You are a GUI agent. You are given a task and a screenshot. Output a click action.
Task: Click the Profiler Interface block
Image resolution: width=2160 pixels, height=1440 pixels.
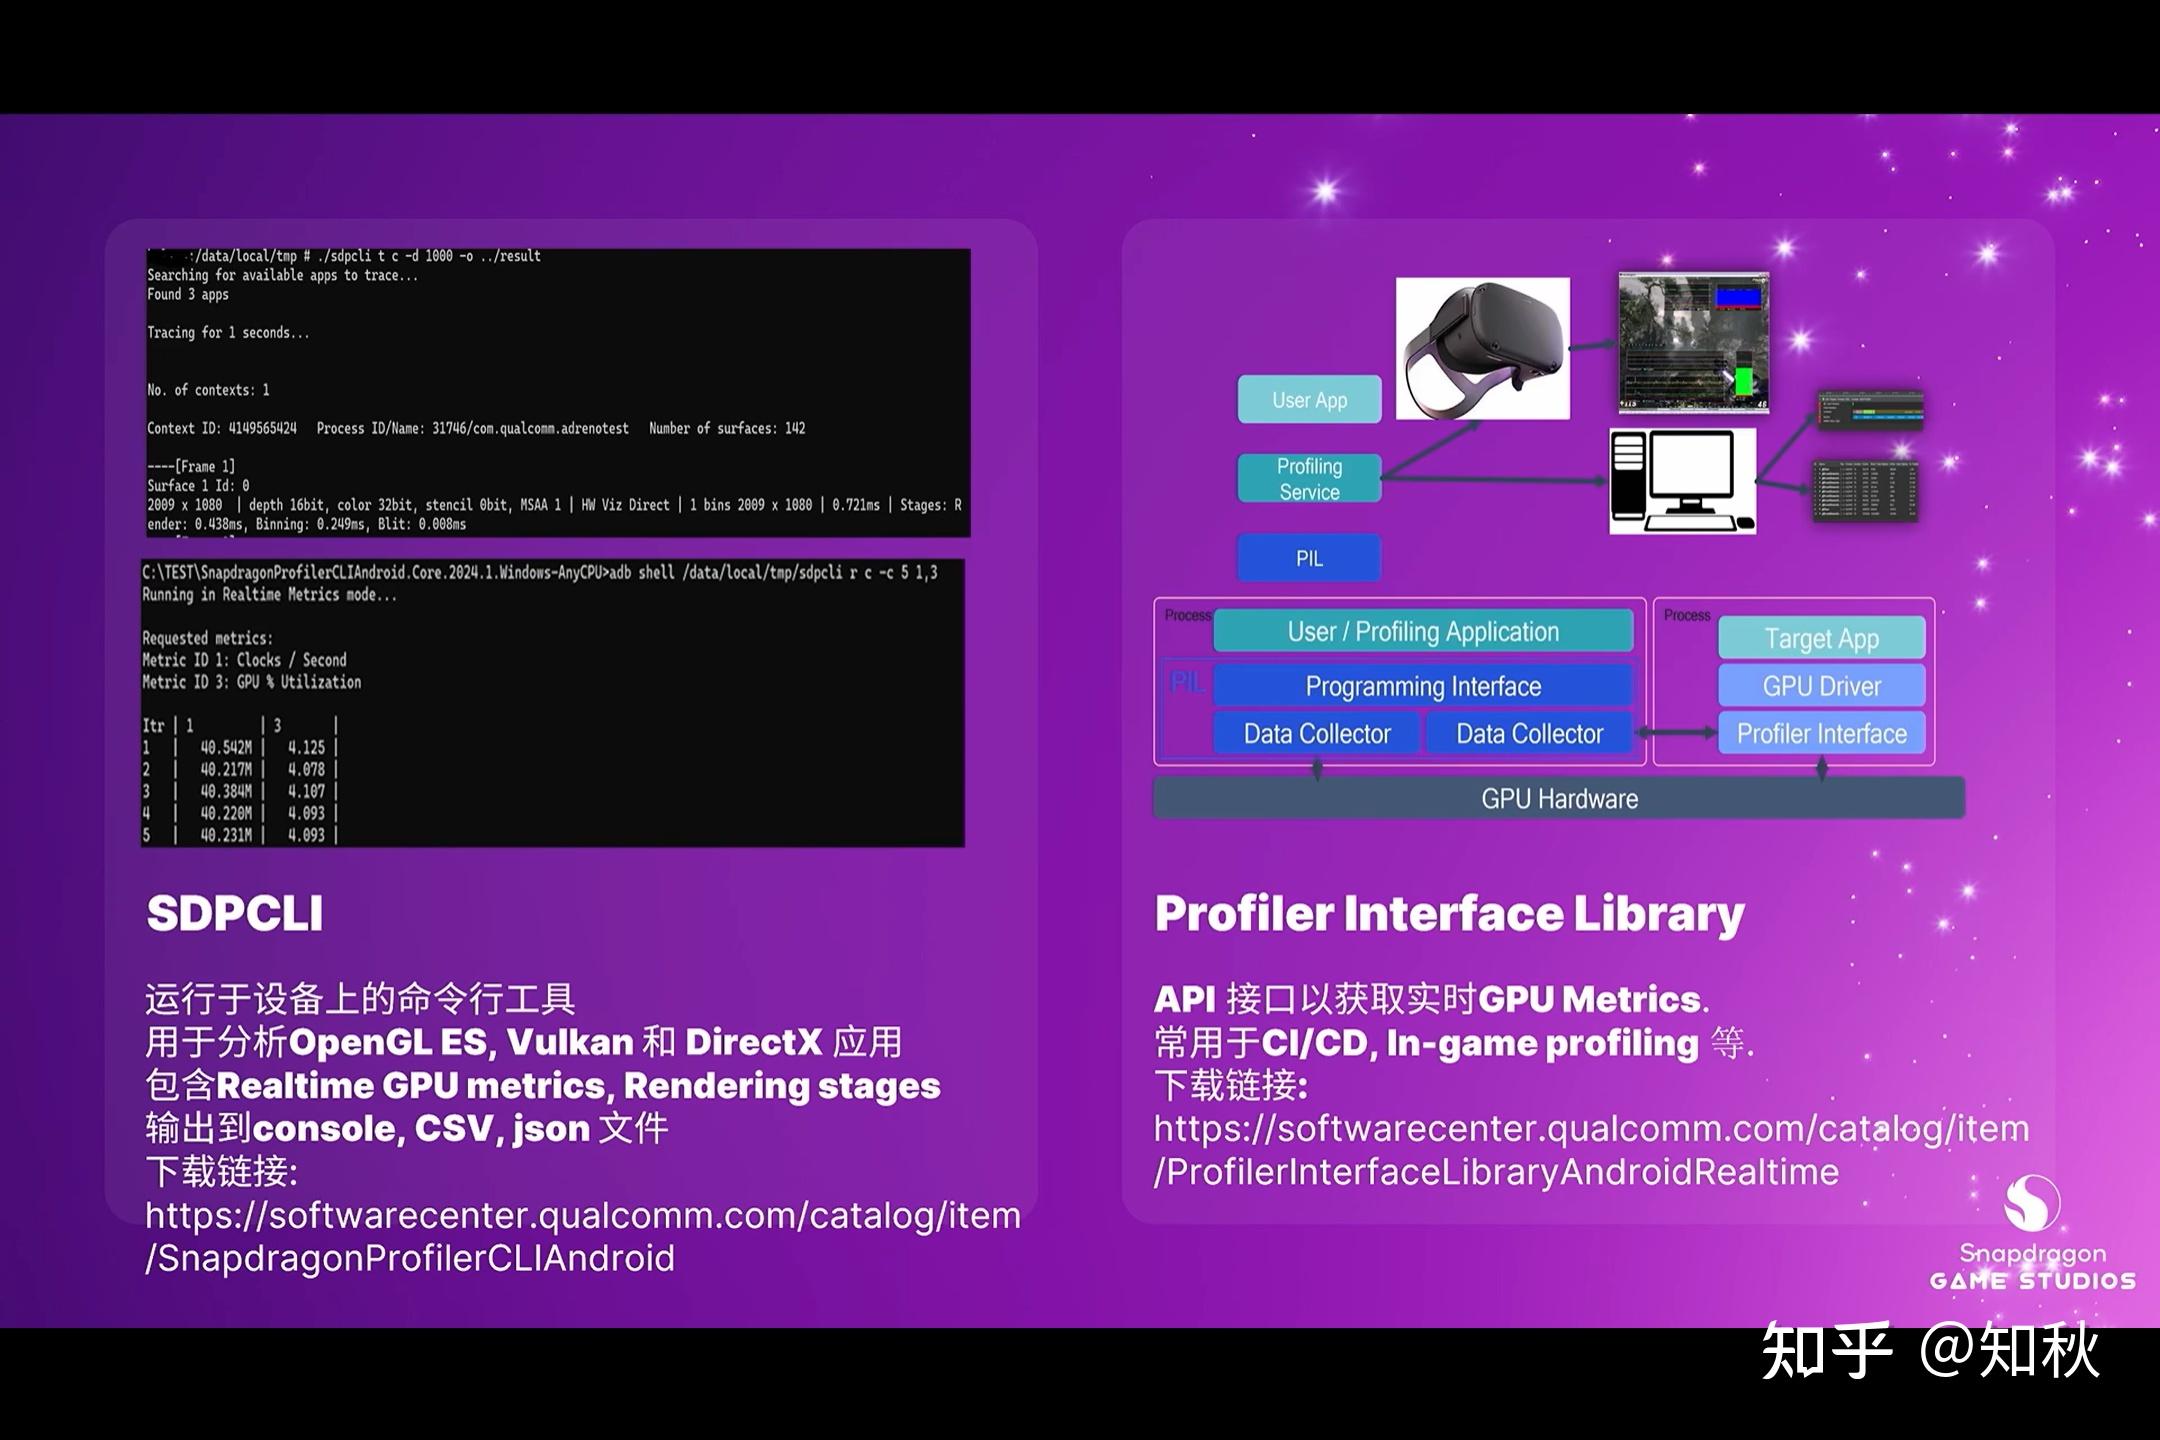pos(1820,733)
